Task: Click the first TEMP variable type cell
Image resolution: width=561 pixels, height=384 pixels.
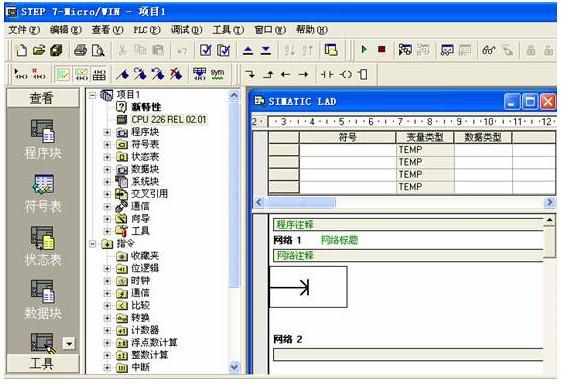Action: click(425, 150)
